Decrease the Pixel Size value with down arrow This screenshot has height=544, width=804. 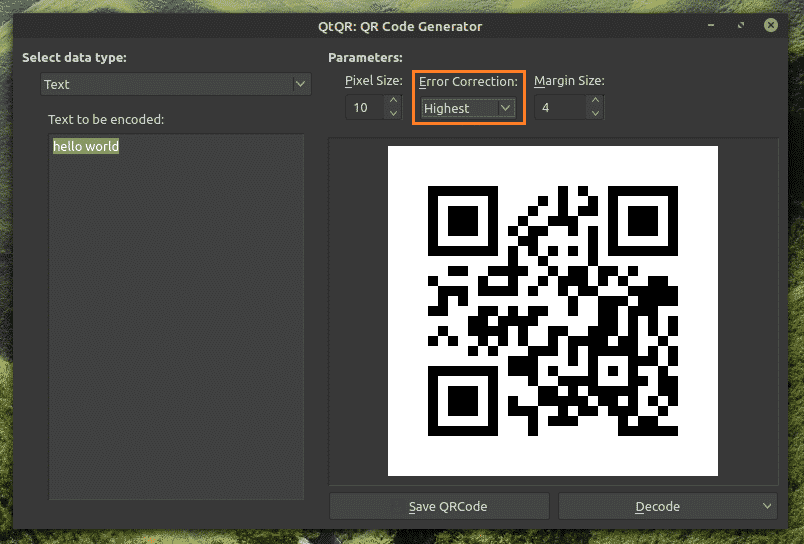[x=393, y=113]
